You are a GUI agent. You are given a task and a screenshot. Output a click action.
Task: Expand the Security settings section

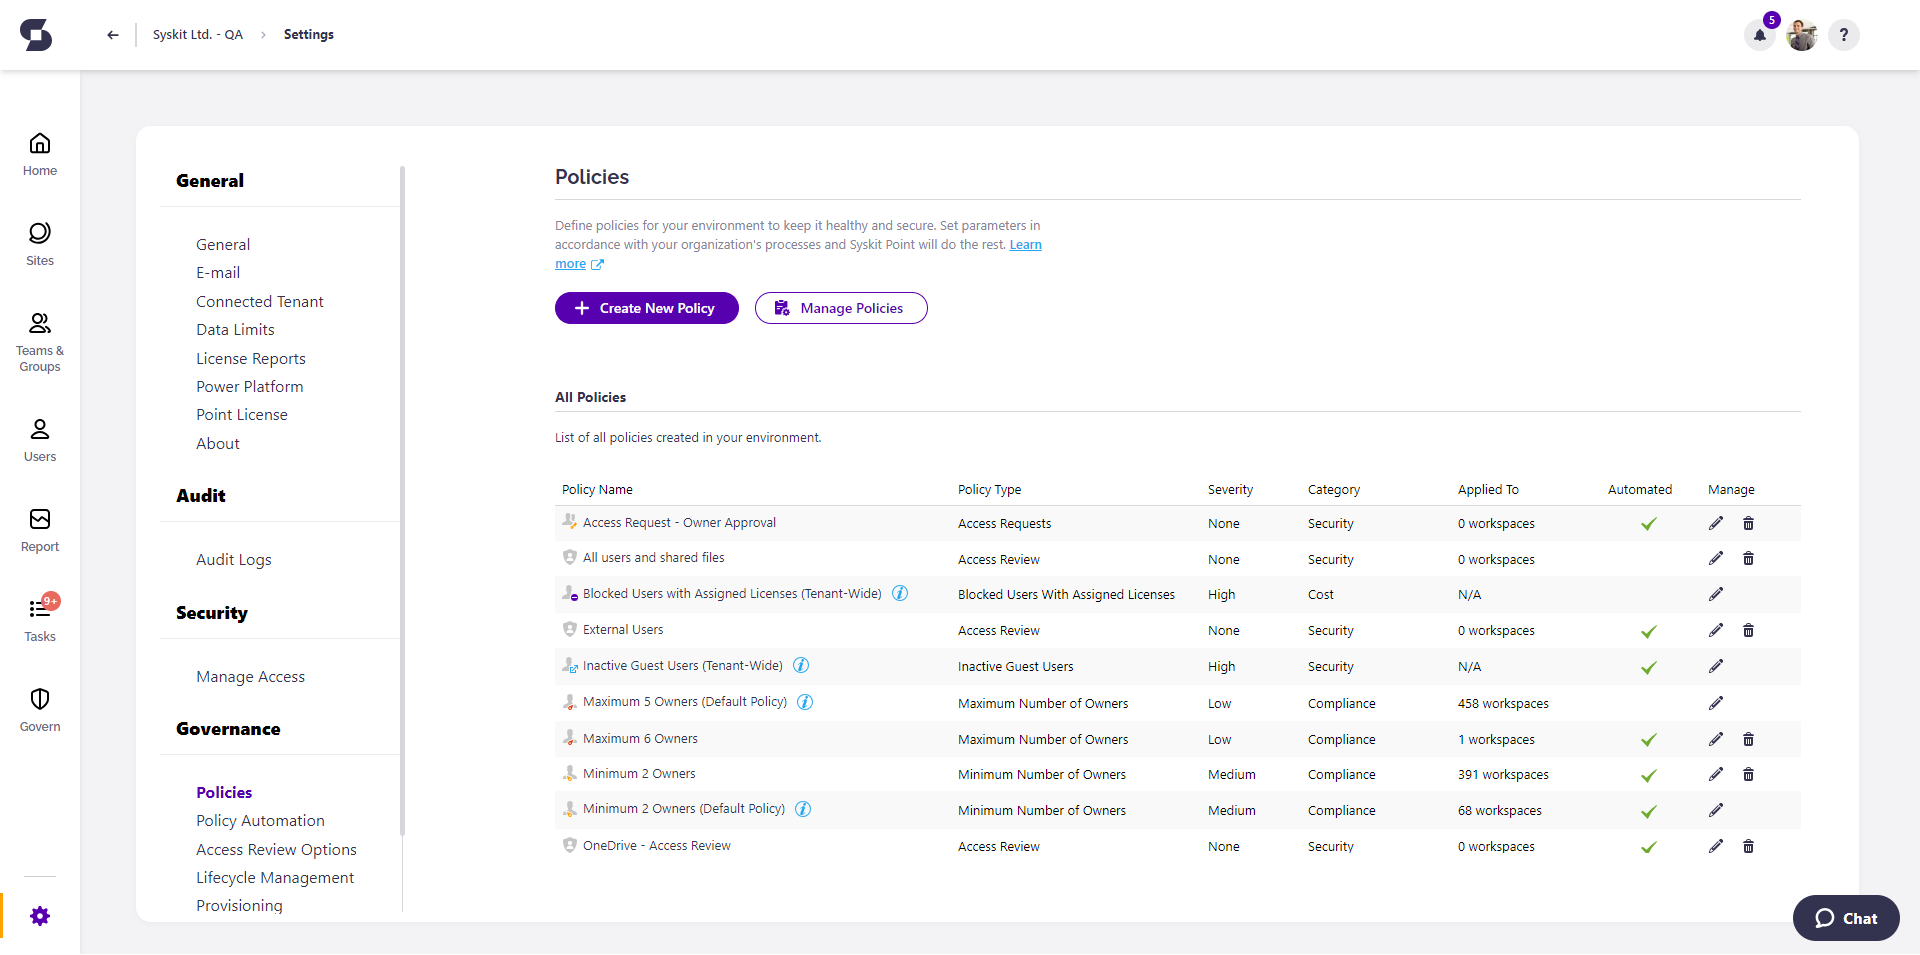212,613
